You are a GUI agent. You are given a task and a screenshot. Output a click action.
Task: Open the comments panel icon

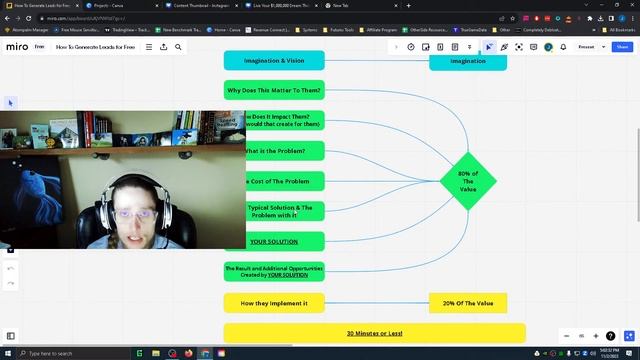point(533,47)
